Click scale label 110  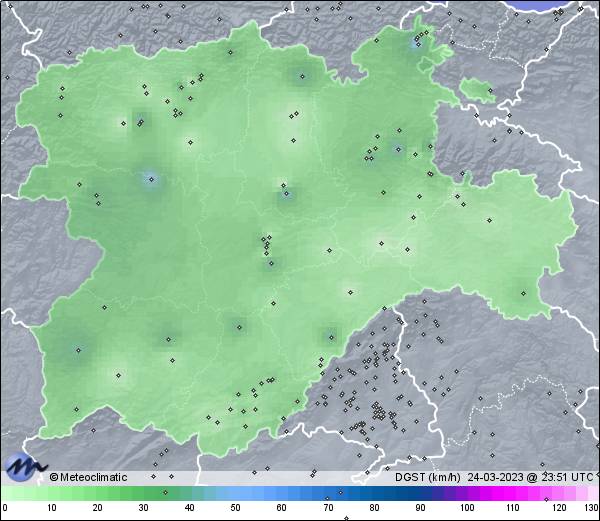coord(513,508)
